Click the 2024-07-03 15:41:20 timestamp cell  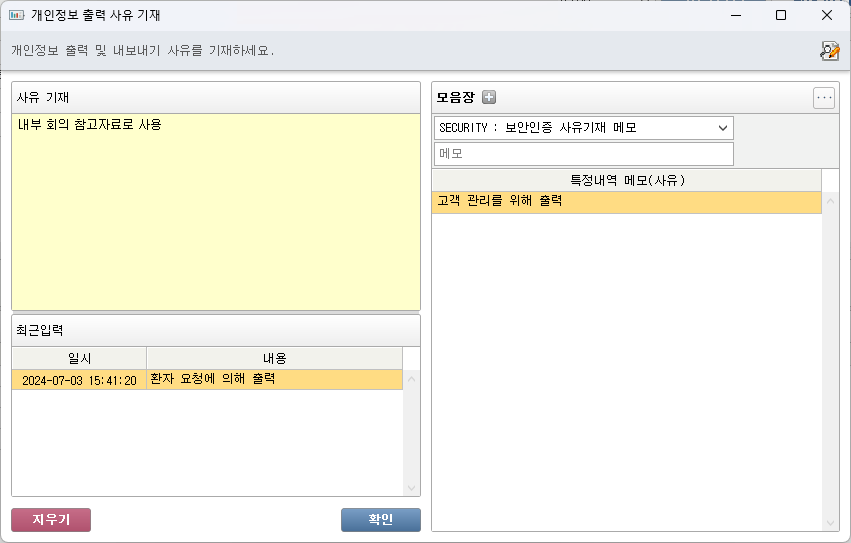(79, 380)
